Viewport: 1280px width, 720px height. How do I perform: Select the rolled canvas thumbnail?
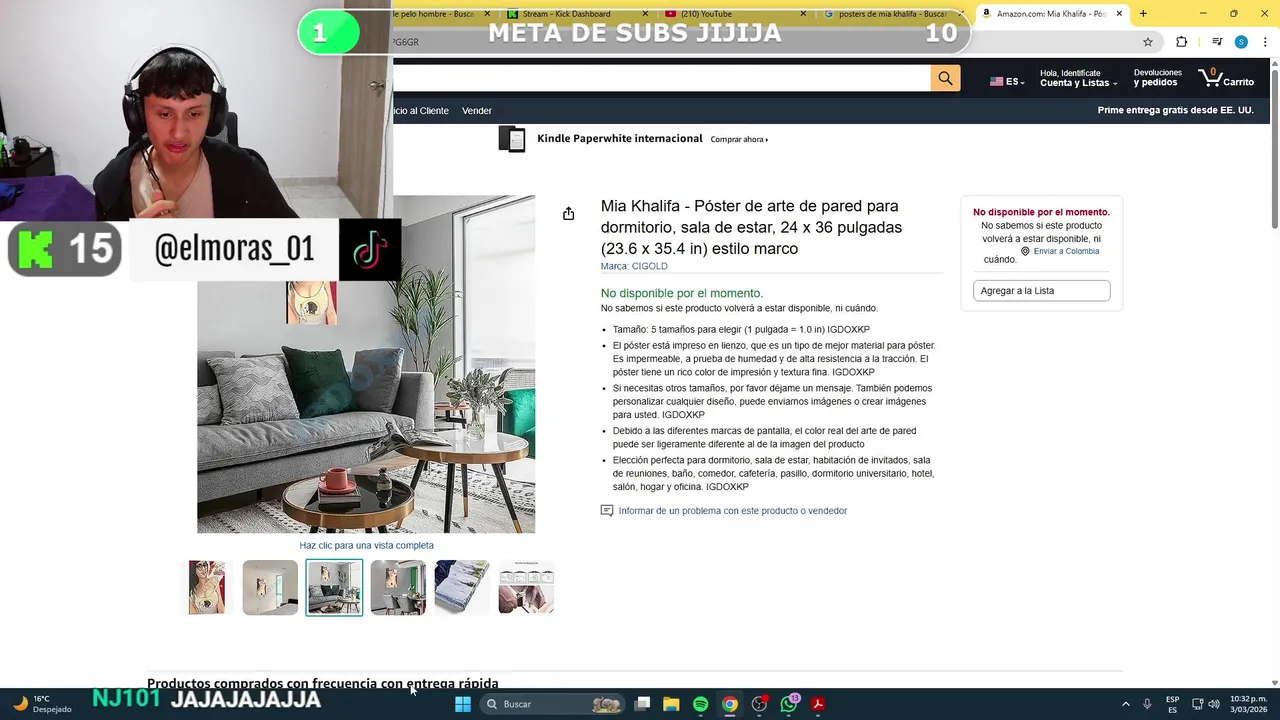coord(462,588)
